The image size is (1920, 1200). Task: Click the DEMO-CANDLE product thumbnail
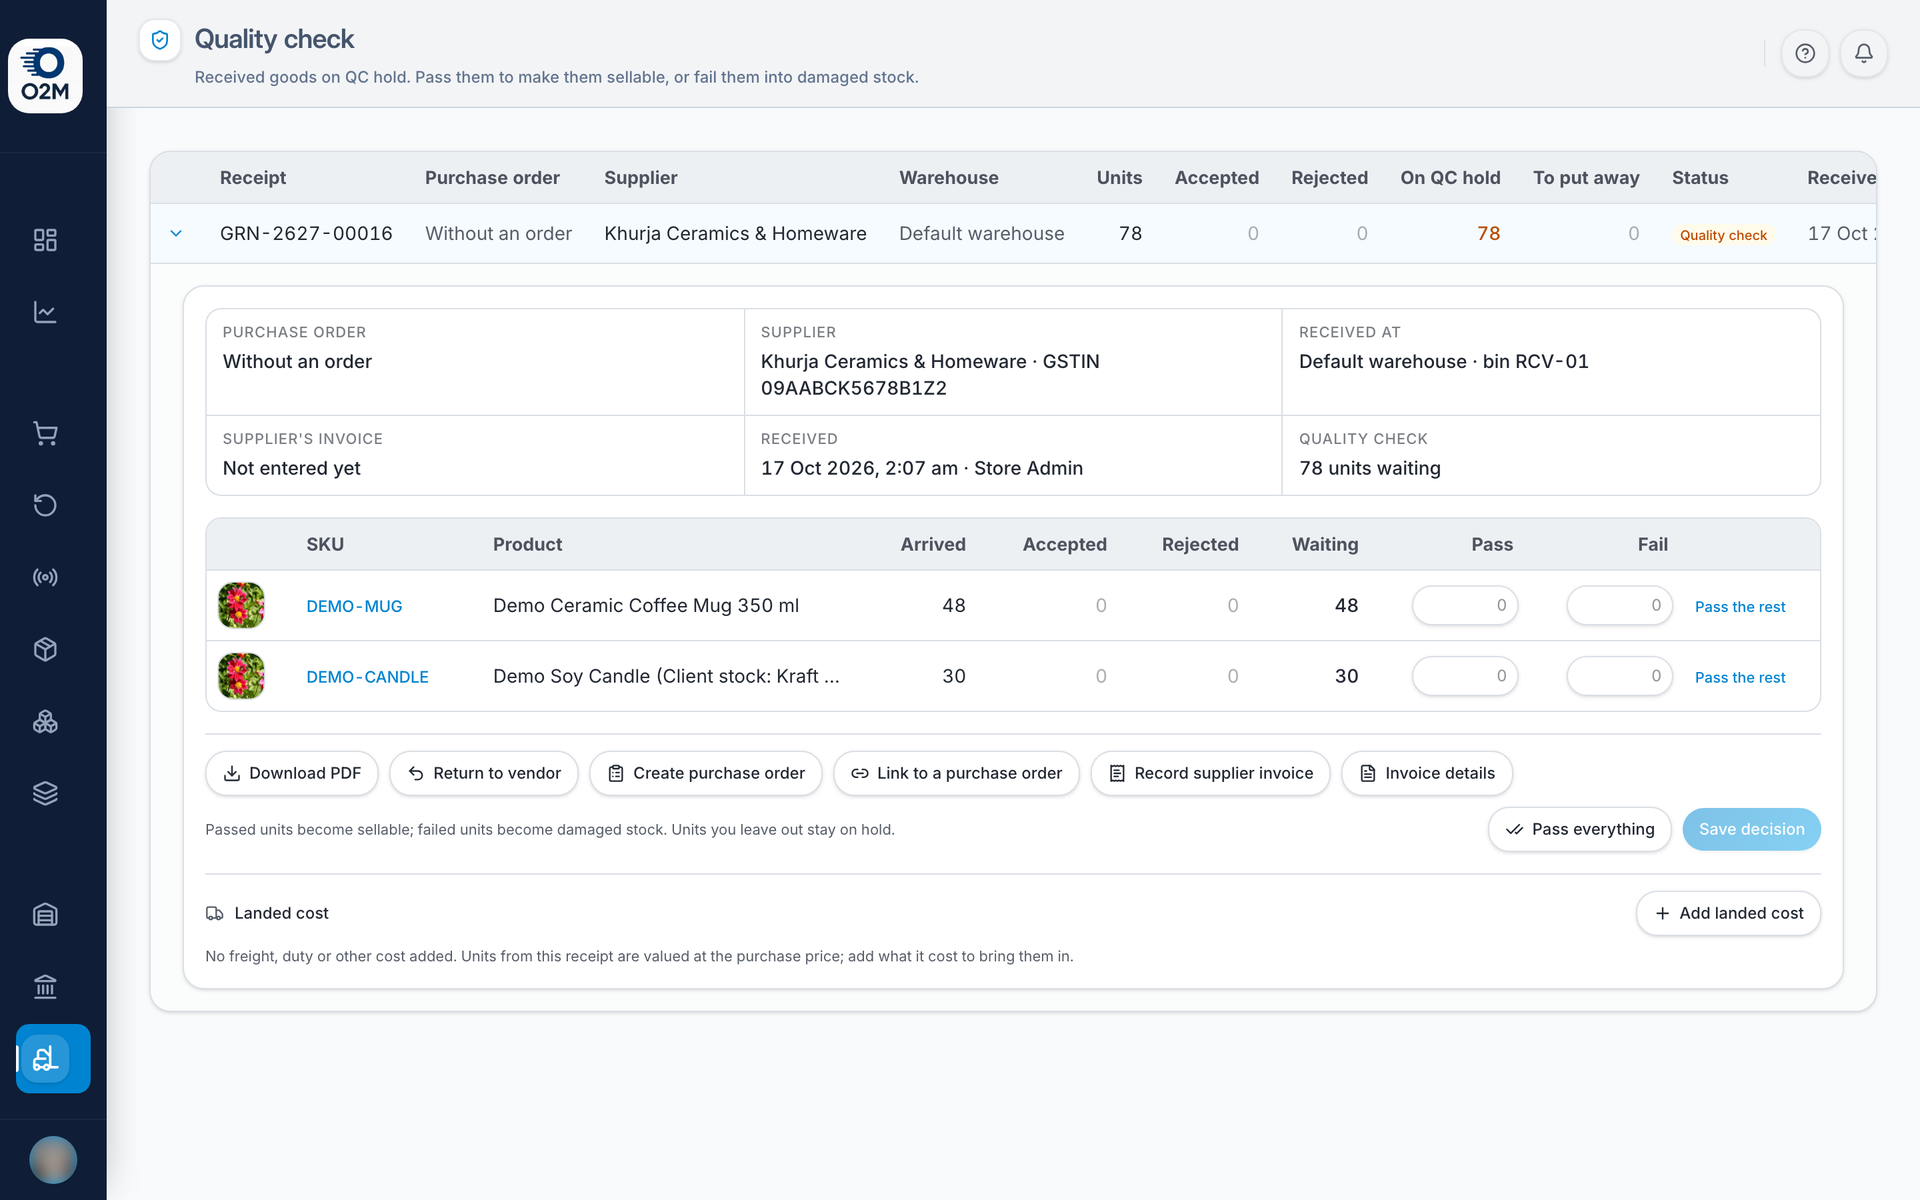[241, 676]
